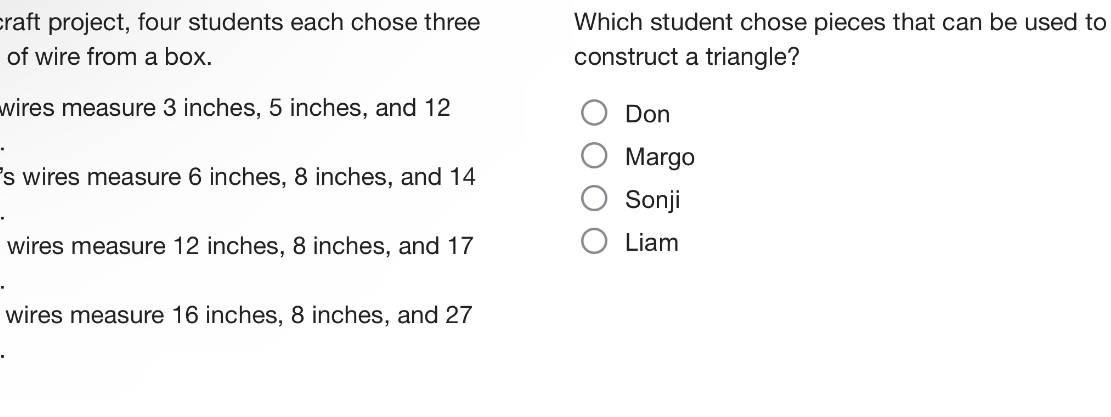Mark the Liam radio button

594,243
